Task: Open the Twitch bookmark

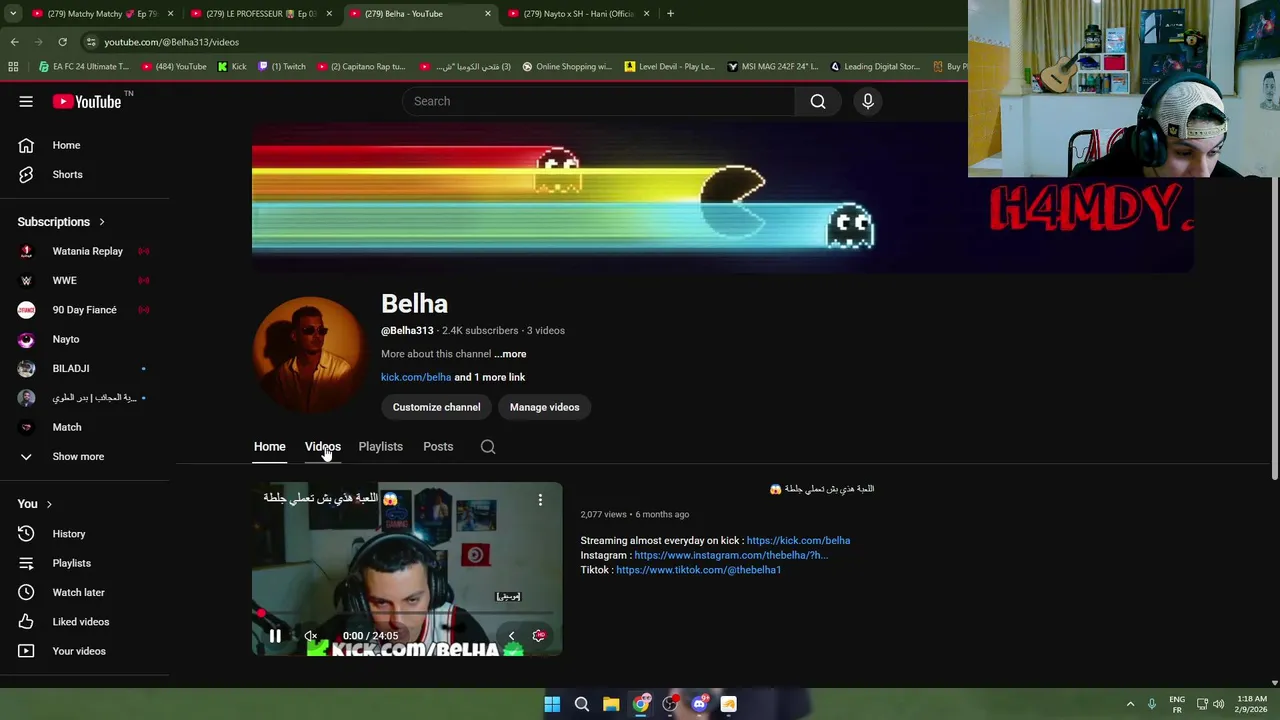Action: point(282,67)
